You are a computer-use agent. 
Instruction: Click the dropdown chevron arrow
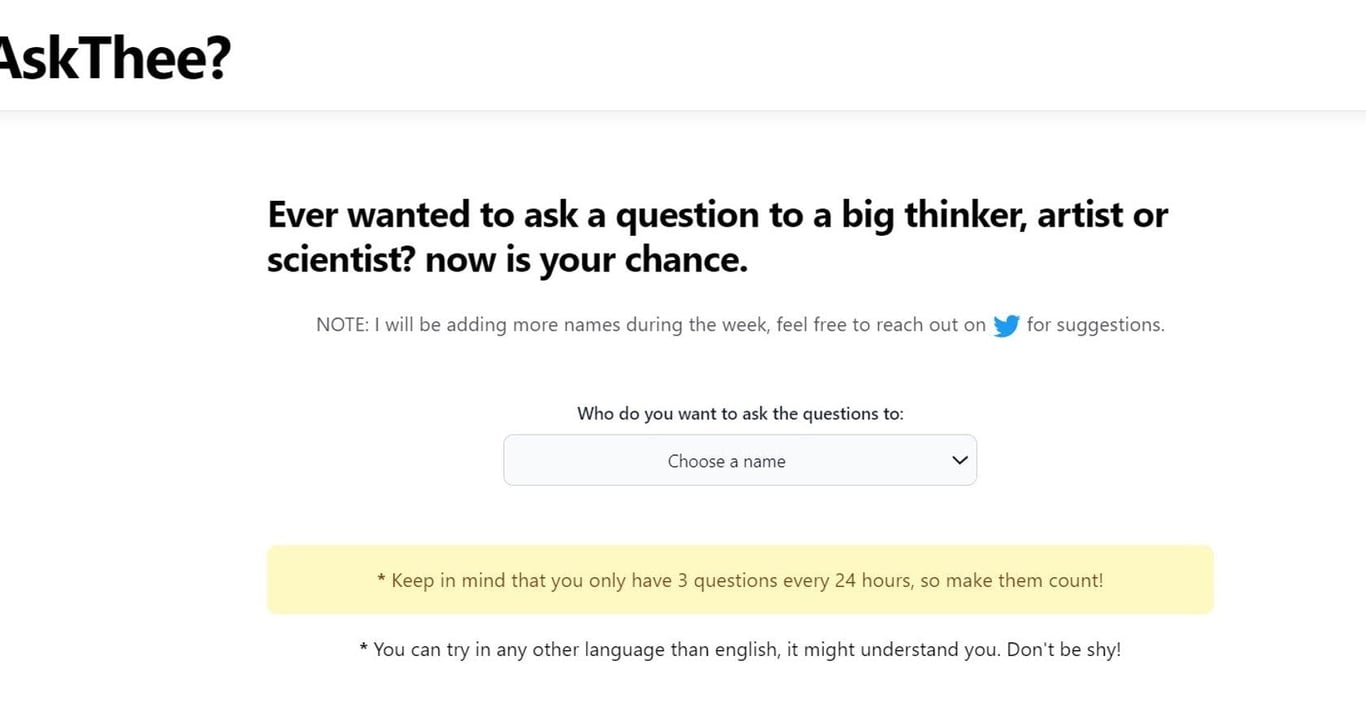960,461
